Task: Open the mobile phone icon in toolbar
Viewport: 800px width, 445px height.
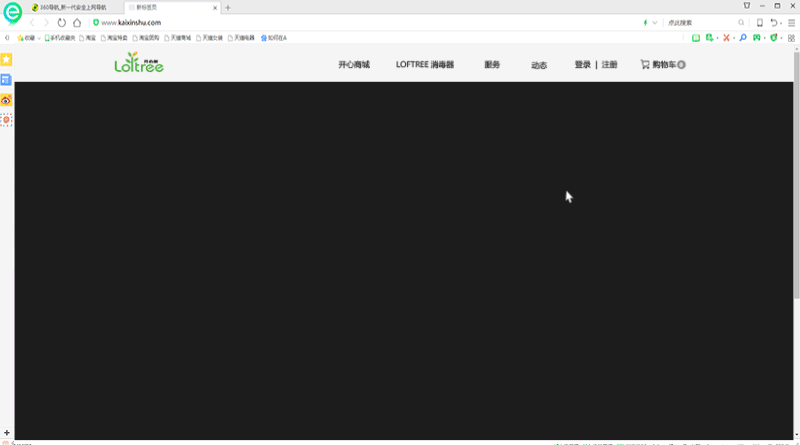Action: pos(760,22)
